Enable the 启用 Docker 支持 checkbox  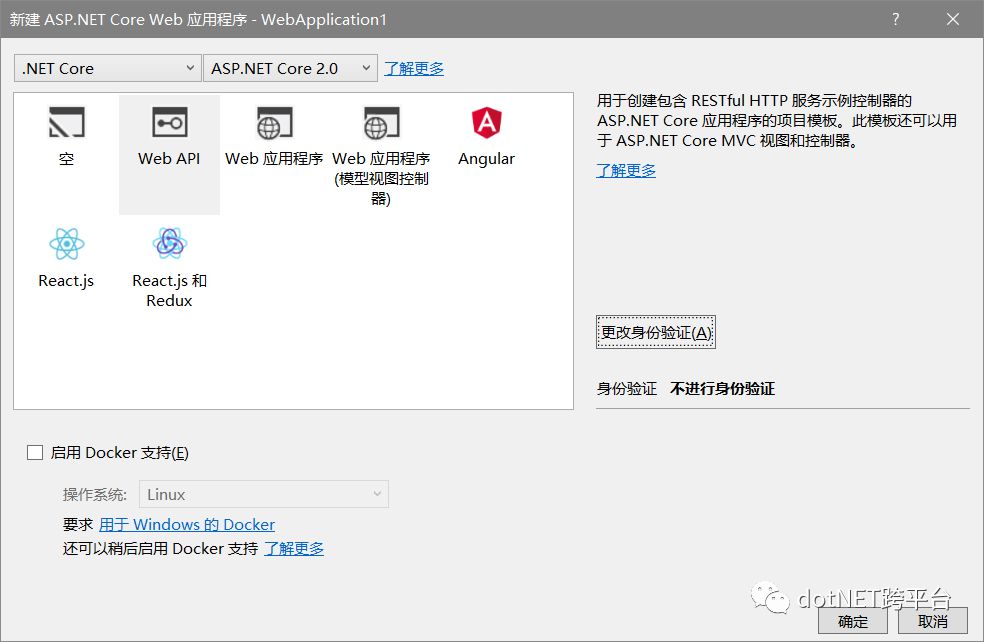click(x=35, y=452)
